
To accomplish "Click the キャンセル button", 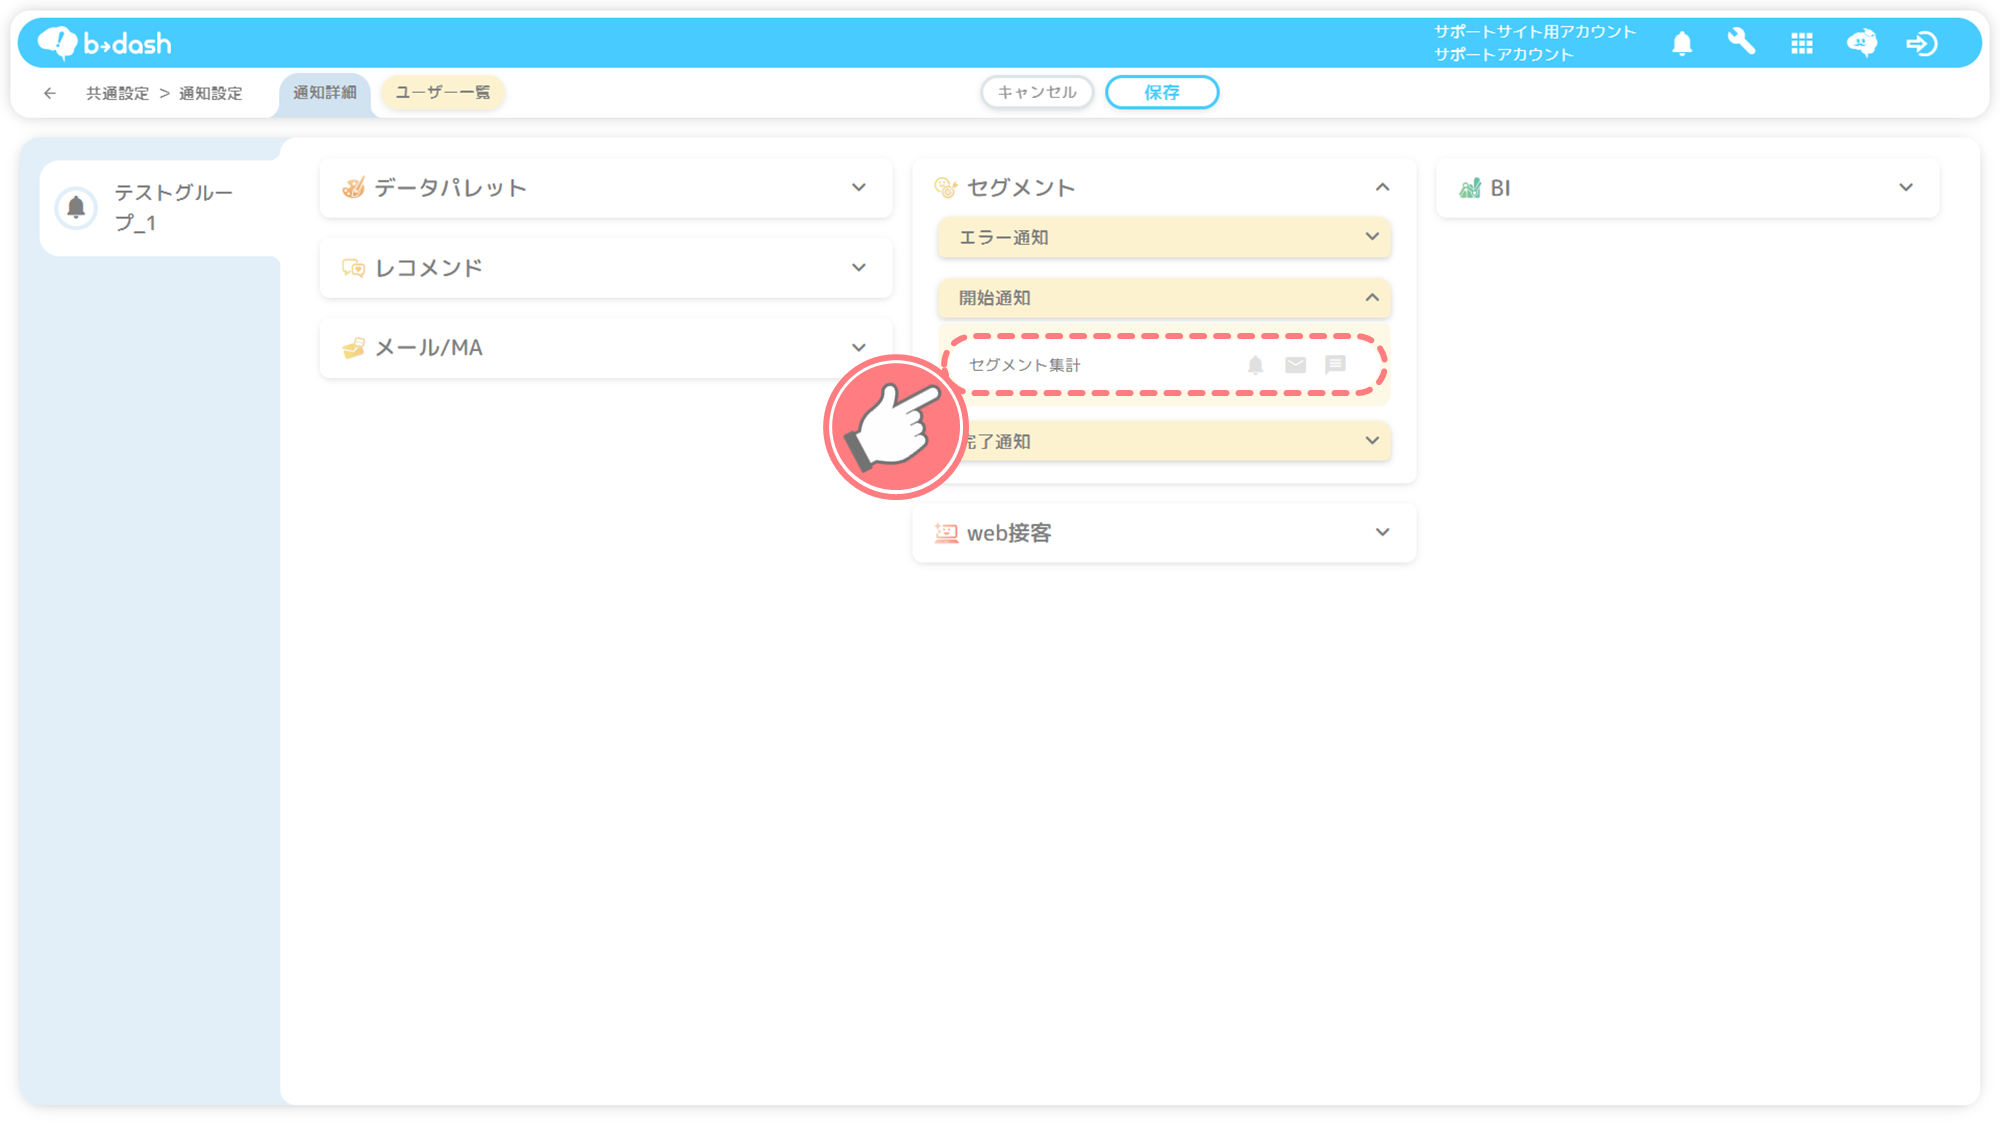I will point(1036,92).
